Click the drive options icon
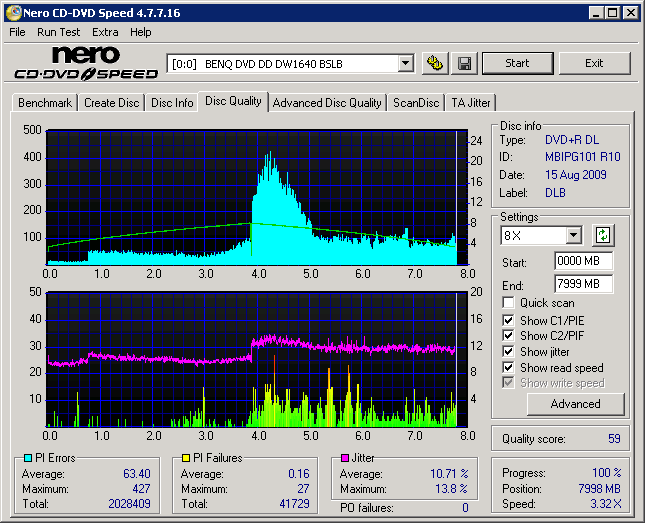The image size is (645, 523). [434, 63]
